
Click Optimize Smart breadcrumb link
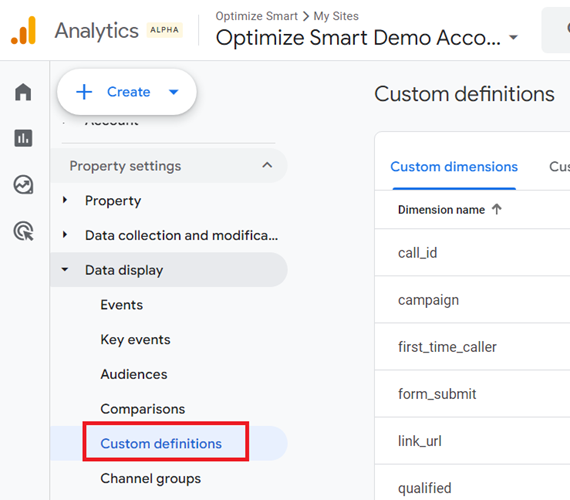[257, 16]
